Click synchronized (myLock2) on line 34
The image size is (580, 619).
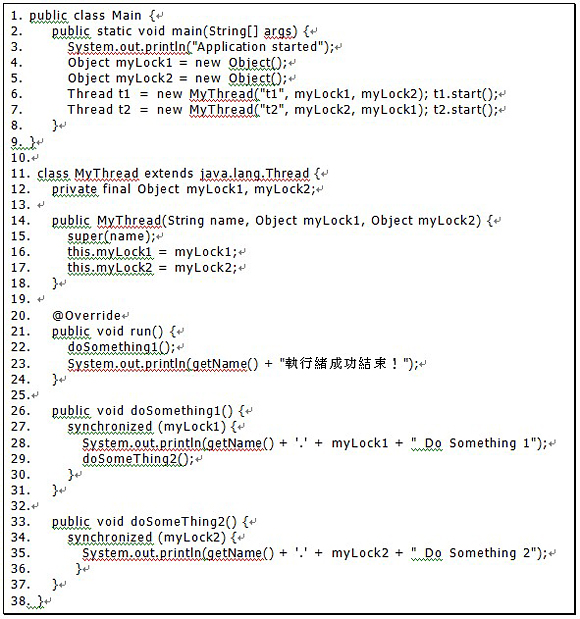tap(146, 538)
